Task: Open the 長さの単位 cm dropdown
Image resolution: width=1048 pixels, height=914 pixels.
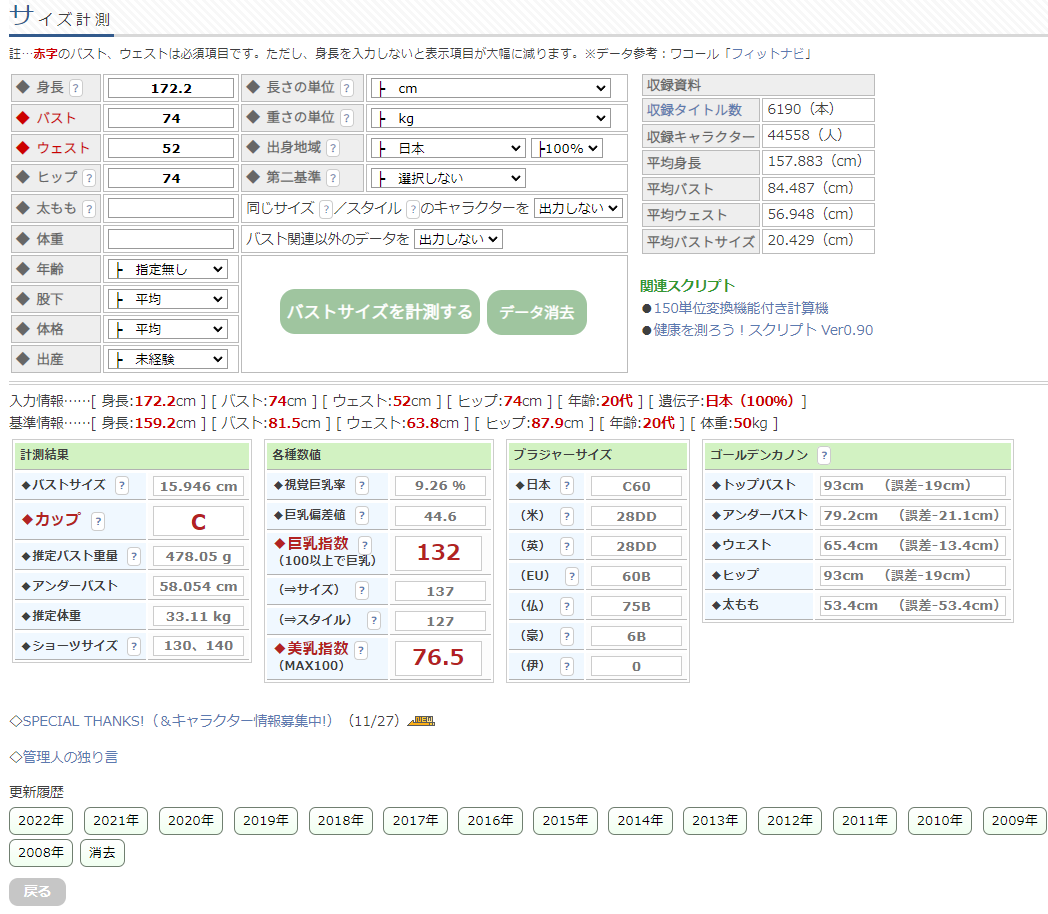Action: click(x=490, y=88)
